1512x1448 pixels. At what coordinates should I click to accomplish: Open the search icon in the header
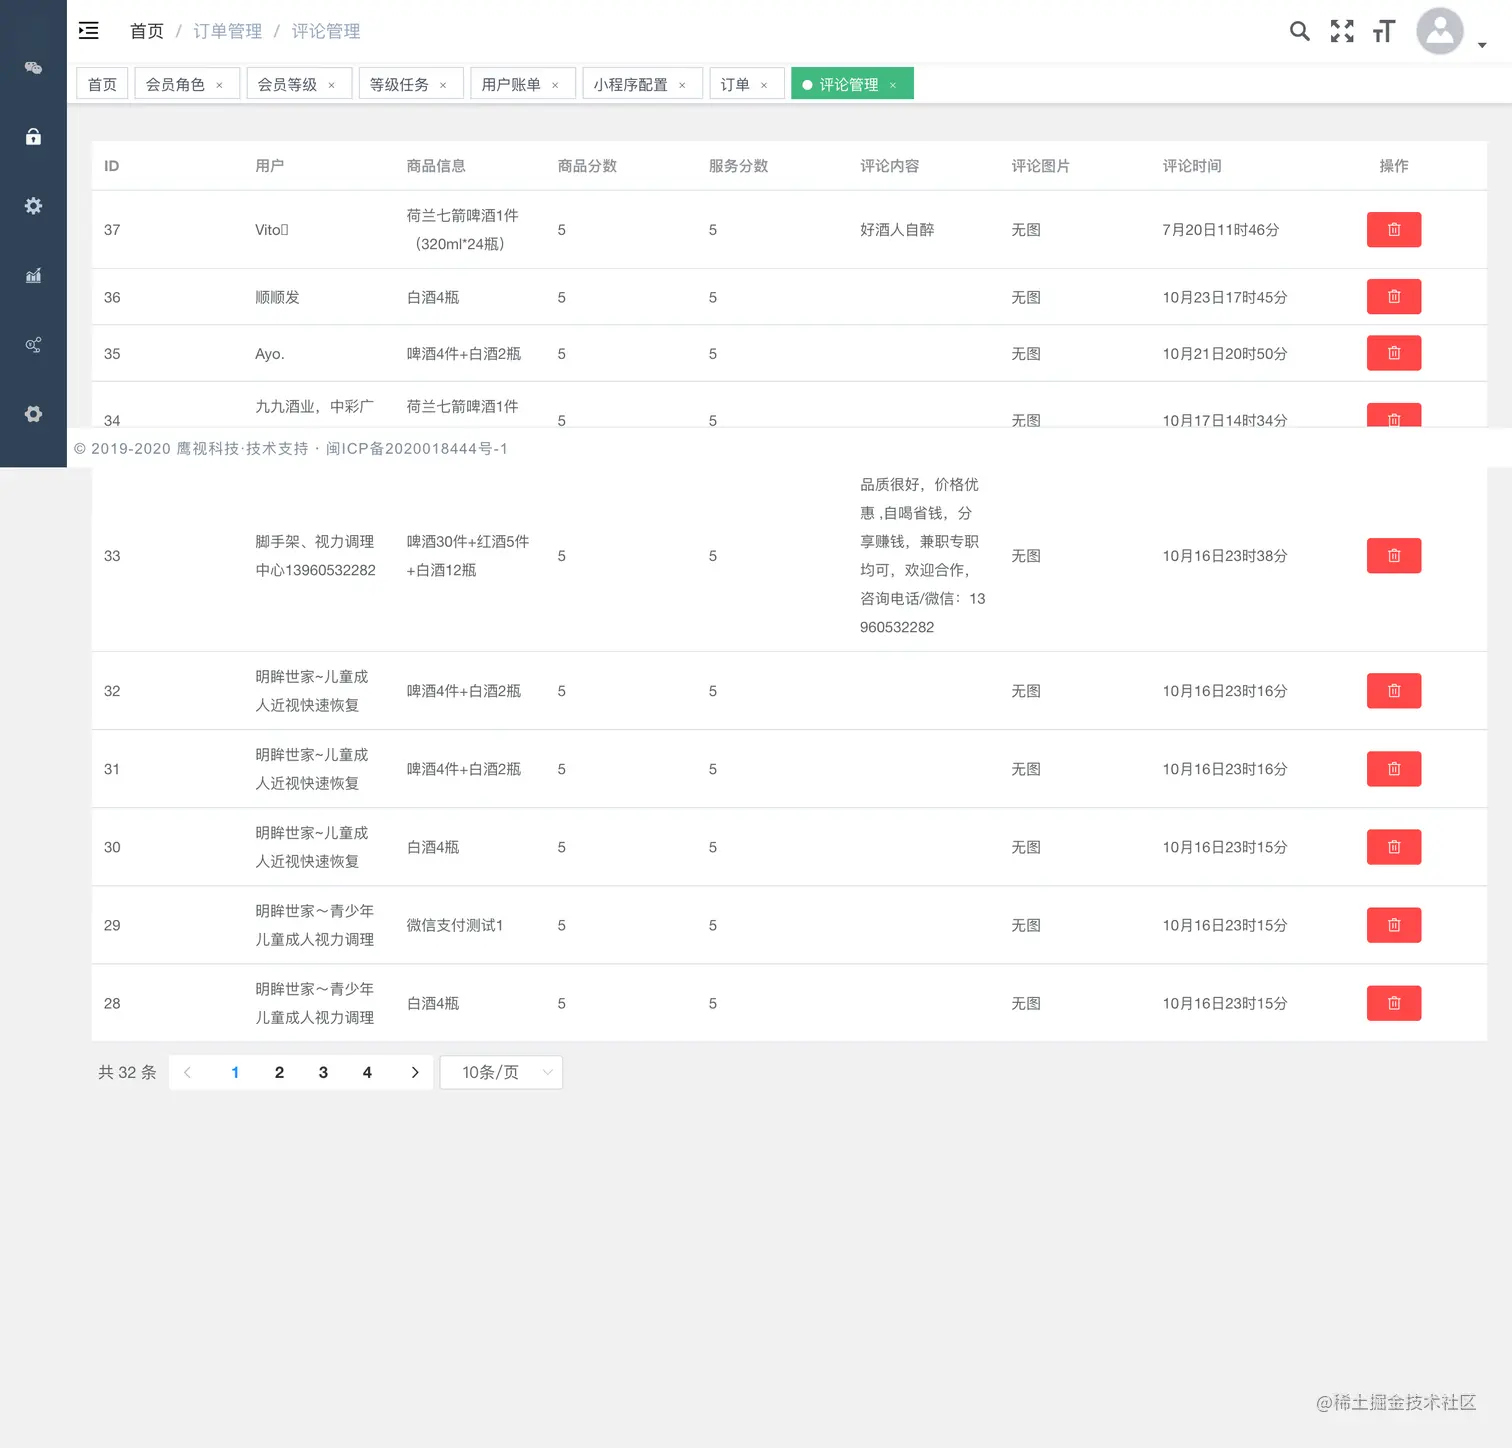1299,31
